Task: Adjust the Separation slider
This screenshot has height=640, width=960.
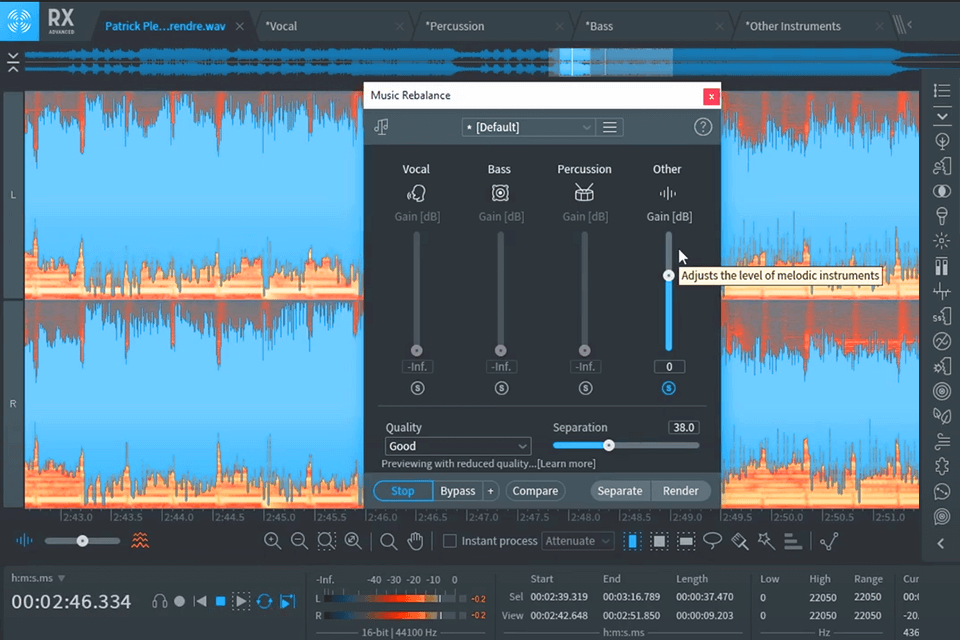Action: (x=609, y=445)
